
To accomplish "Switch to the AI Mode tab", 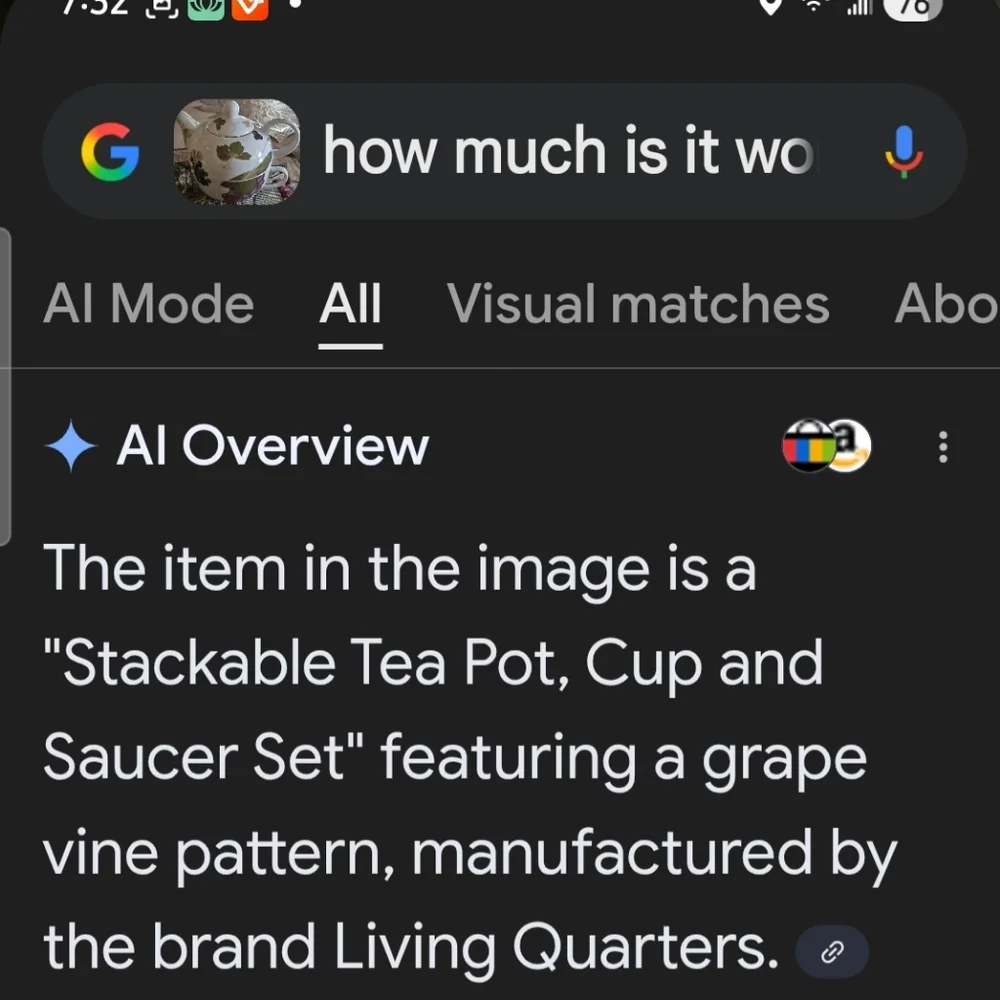I will click(x=149, y=304).
